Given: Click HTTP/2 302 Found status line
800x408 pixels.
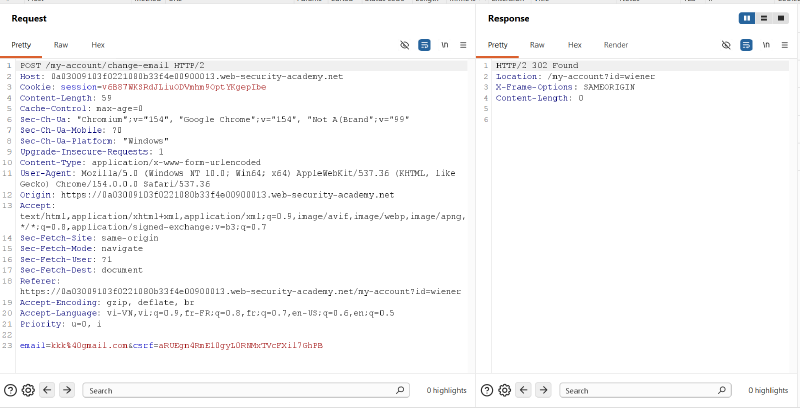Looking at the screenshot, I should click(537, 65).
